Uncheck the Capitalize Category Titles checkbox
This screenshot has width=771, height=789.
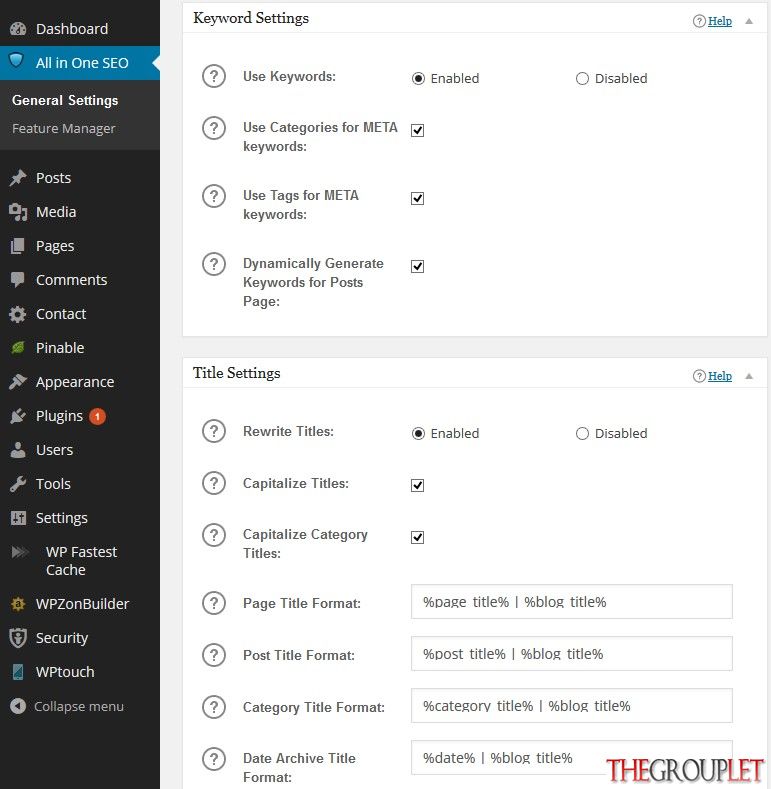pos(417,537)
